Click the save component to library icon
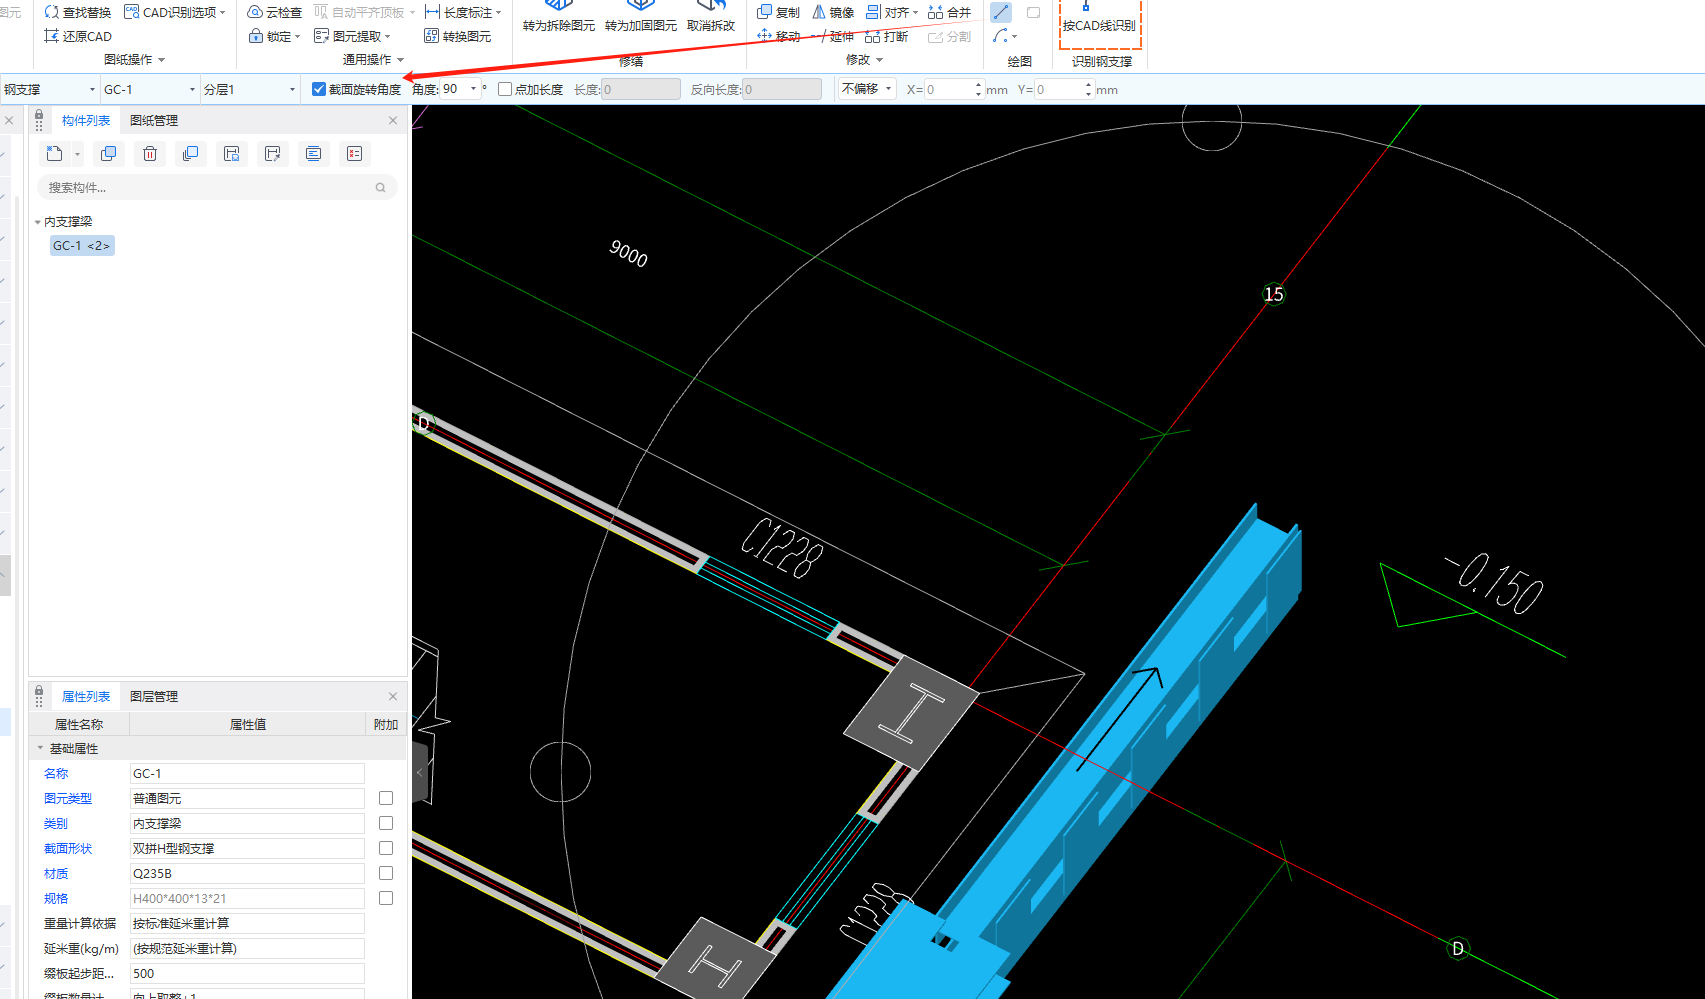1705x999 pixels. pyautogui.click(x=231, y=153)
